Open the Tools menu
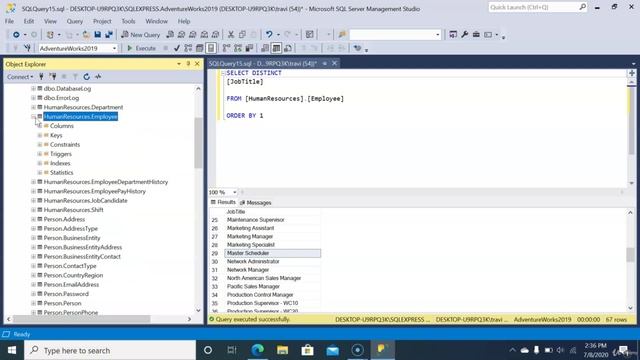This screenshot has height=360, width=640. (x=128, y=21)
